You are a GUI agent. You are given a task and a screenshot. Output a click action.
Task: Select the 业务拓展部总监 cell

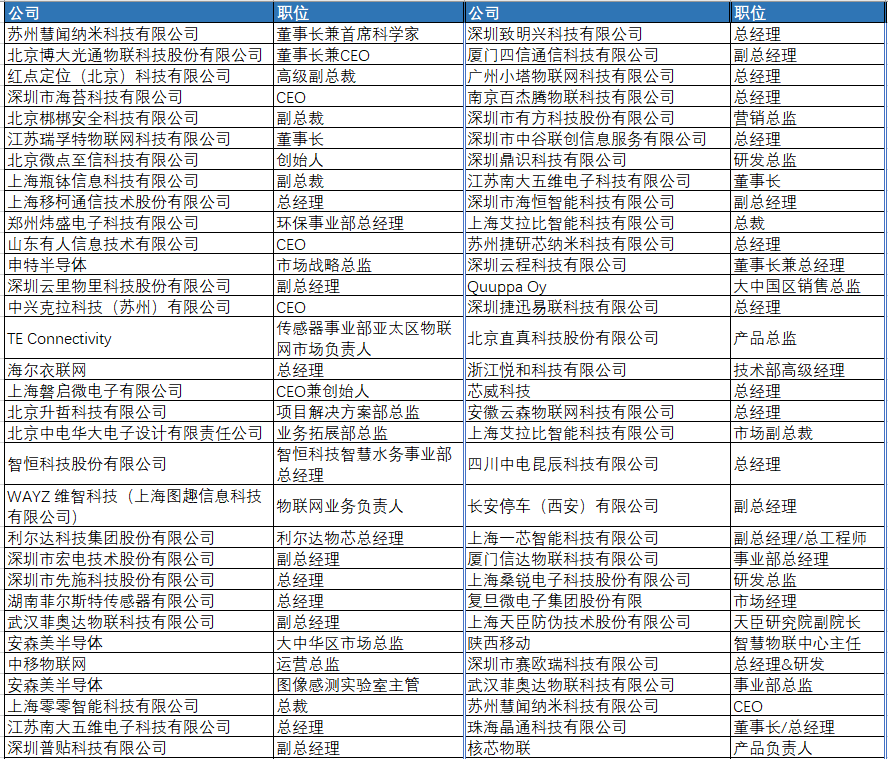coord(368,433)
